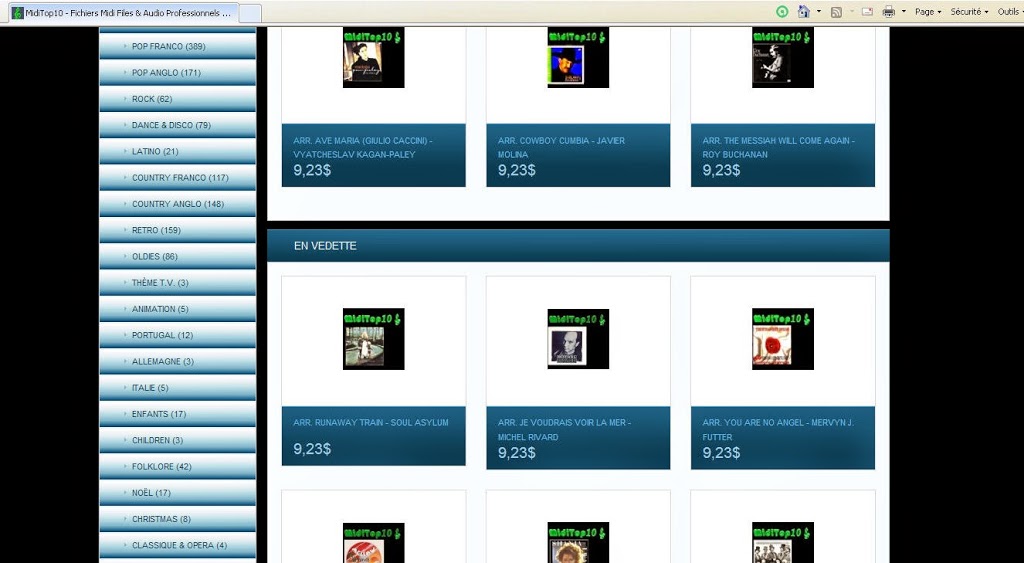Open the Print options dropdown arrow
The height and width of the screenshot is (563, 1024).
tap(904, 11)
